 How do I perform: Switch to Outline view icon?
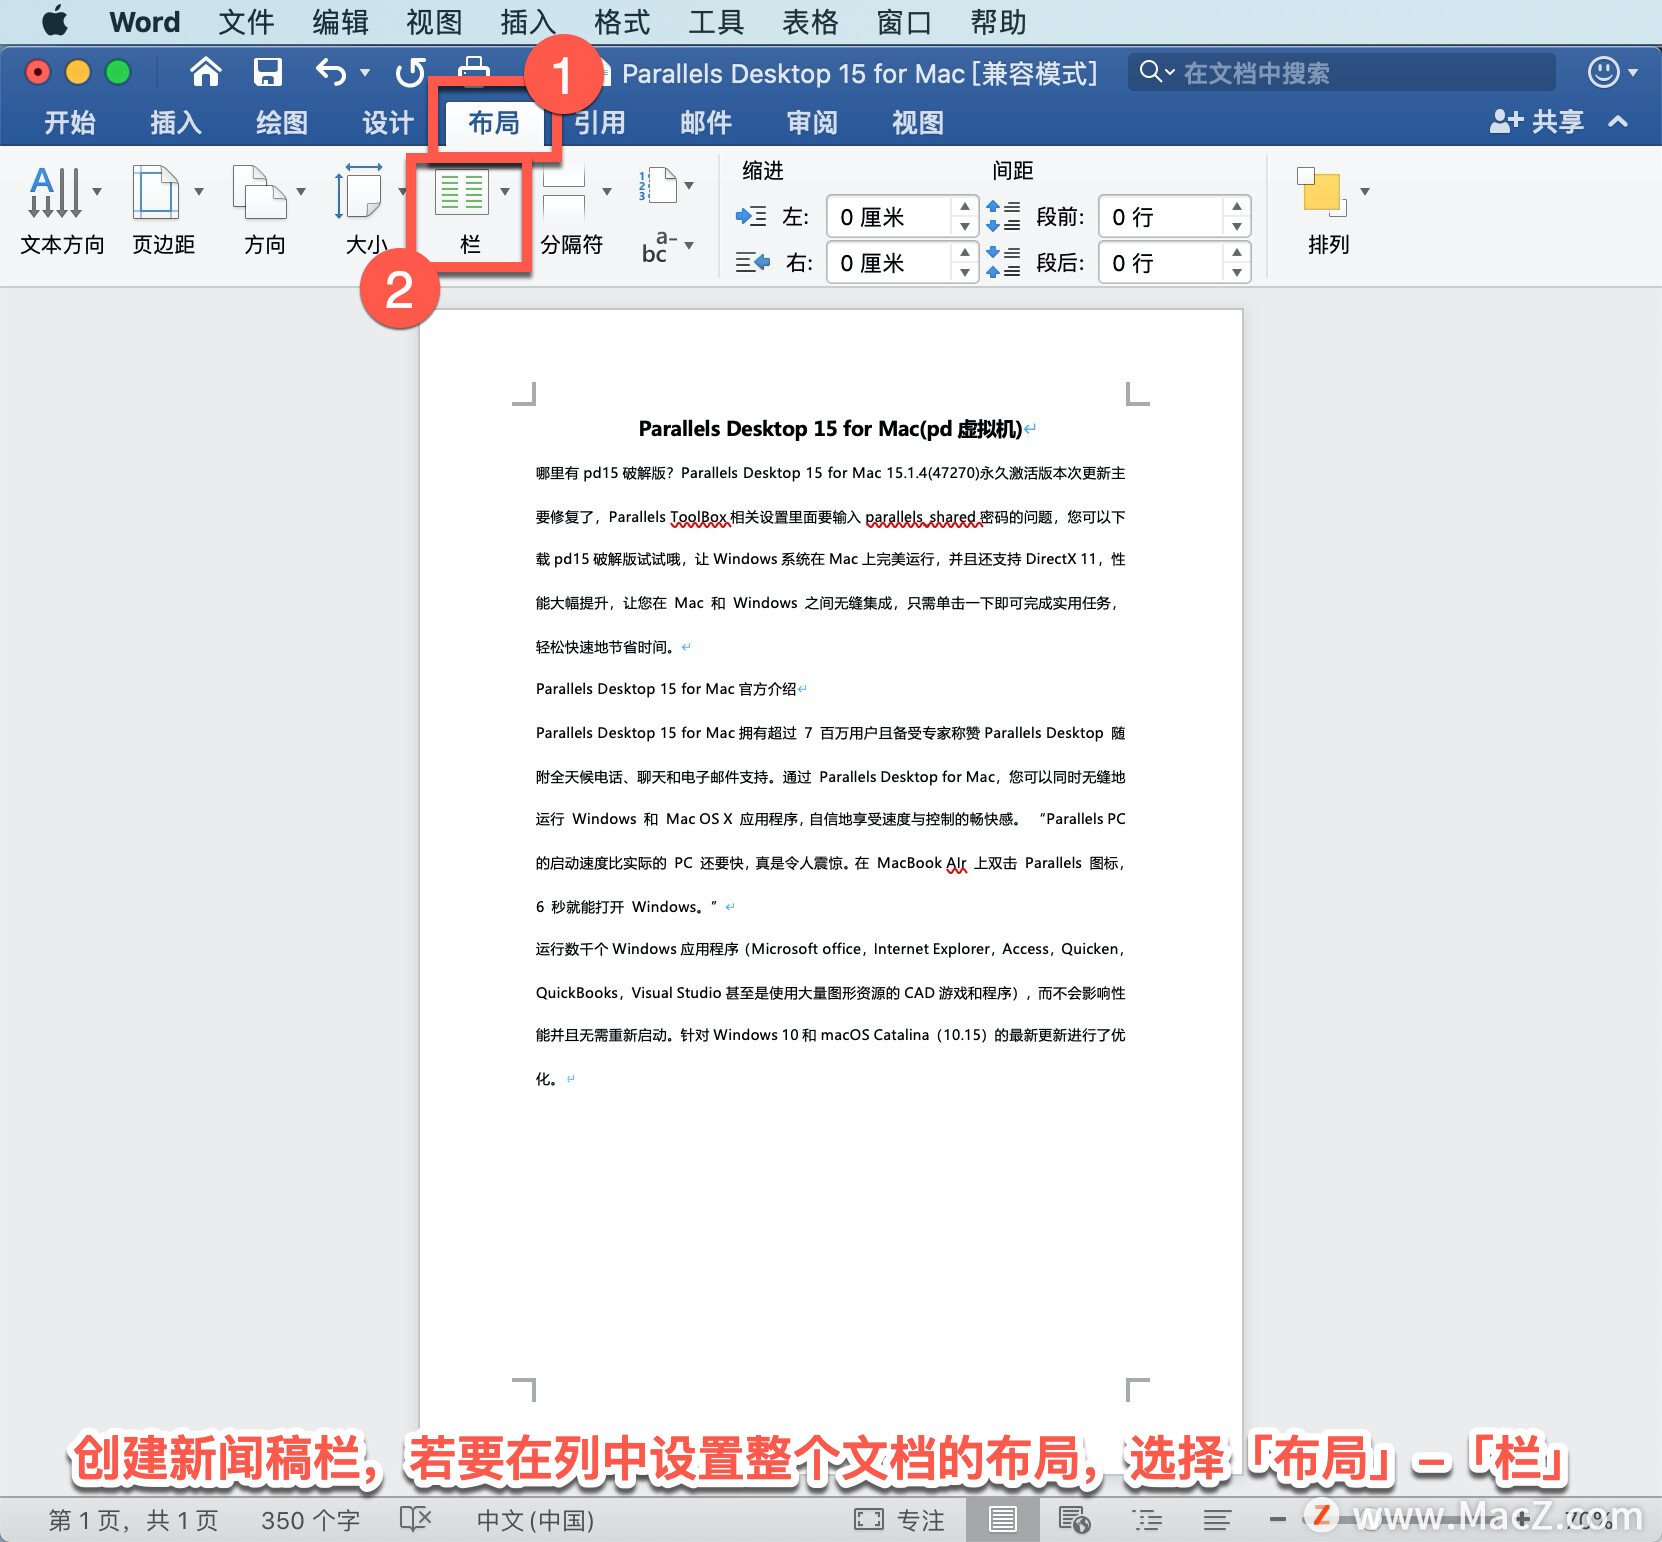1146,1520
